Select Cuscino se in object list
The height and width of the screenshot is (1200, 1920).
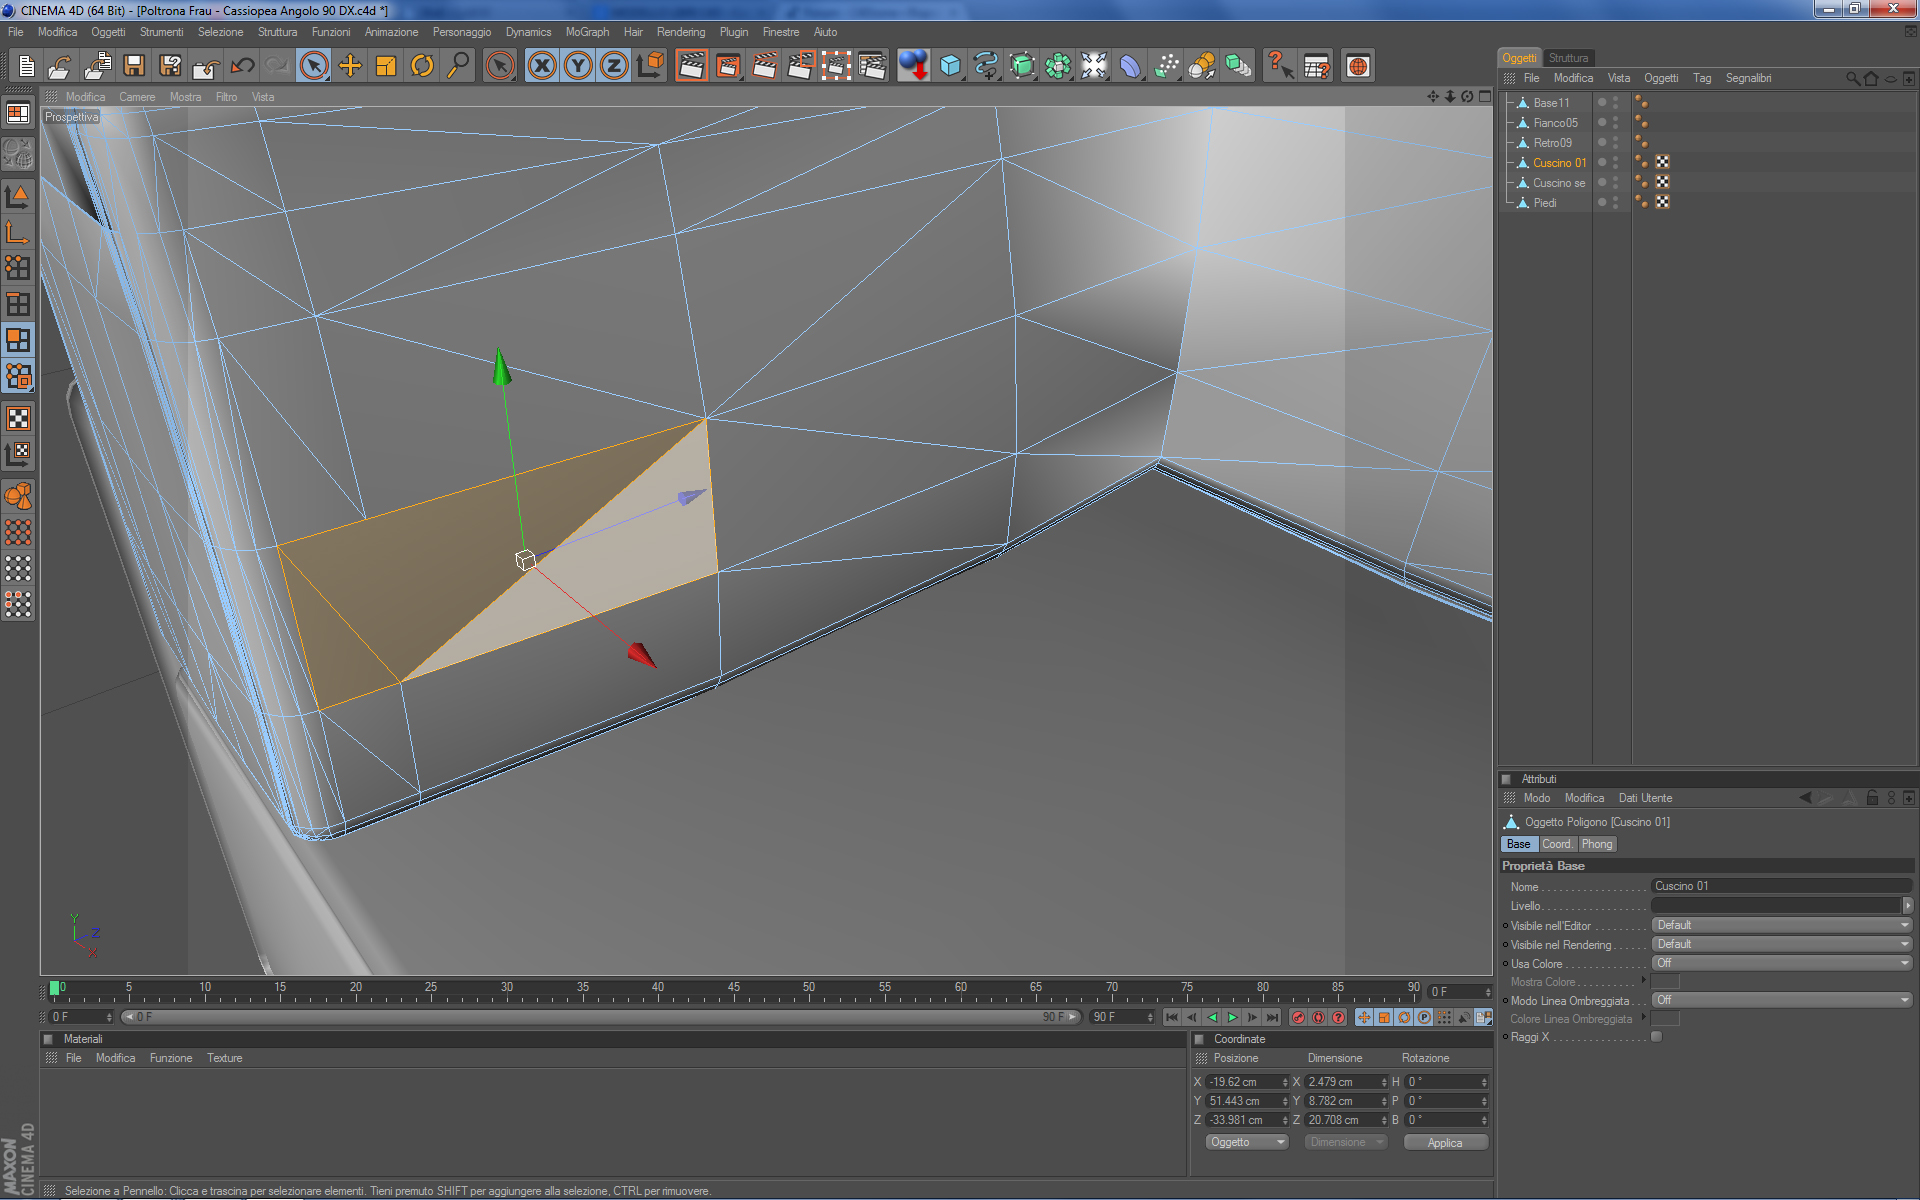[1558, 183]
